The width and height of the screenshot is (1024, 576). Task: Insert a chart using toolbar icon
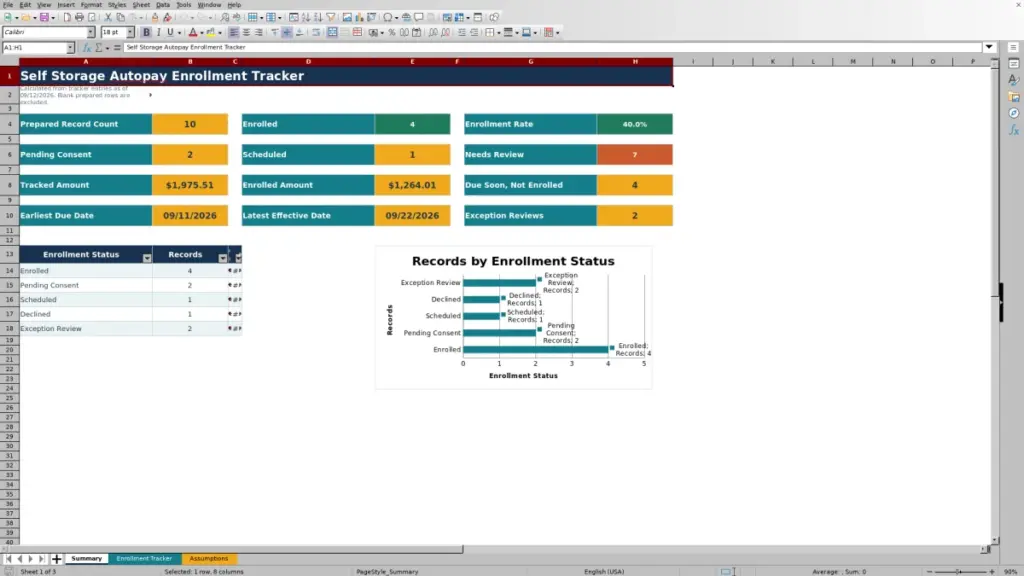[x=359, y=17]
